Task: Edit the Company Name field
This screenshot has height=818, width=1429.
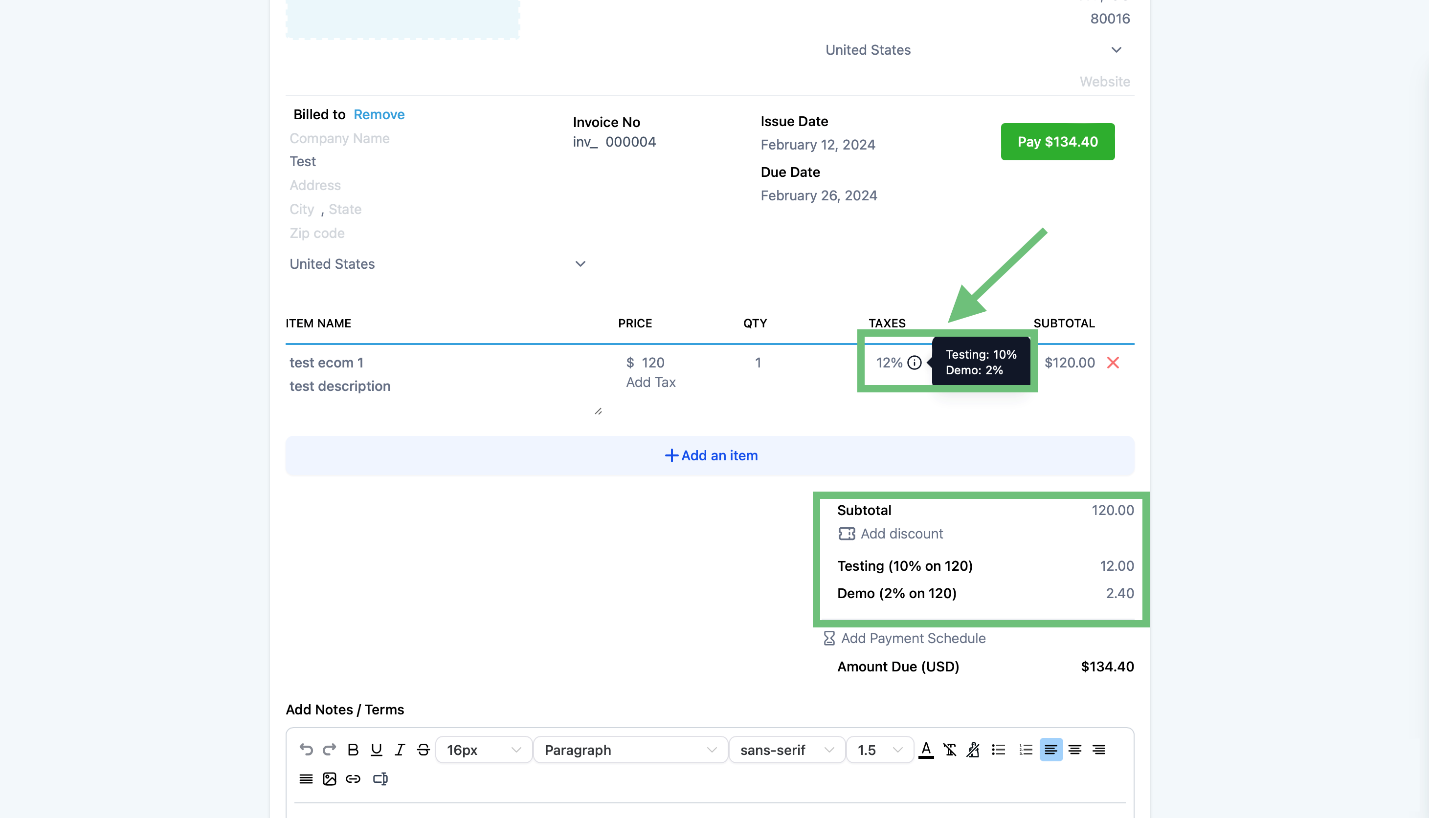Action: pyautogui.click(x=340, y=138)
